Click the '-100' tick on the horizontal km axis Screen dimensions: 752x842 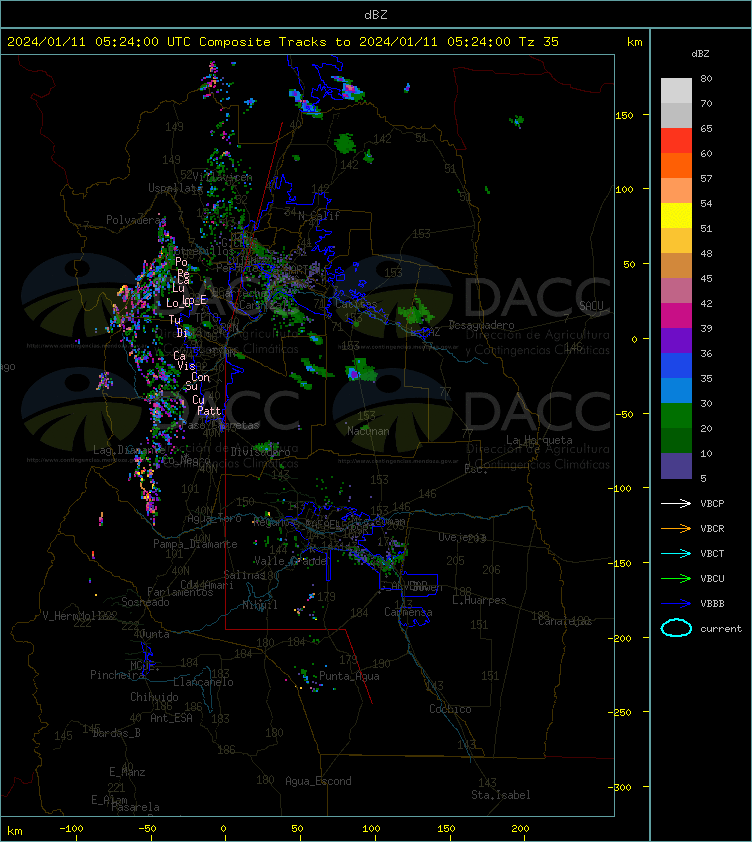tap(71, 829)
